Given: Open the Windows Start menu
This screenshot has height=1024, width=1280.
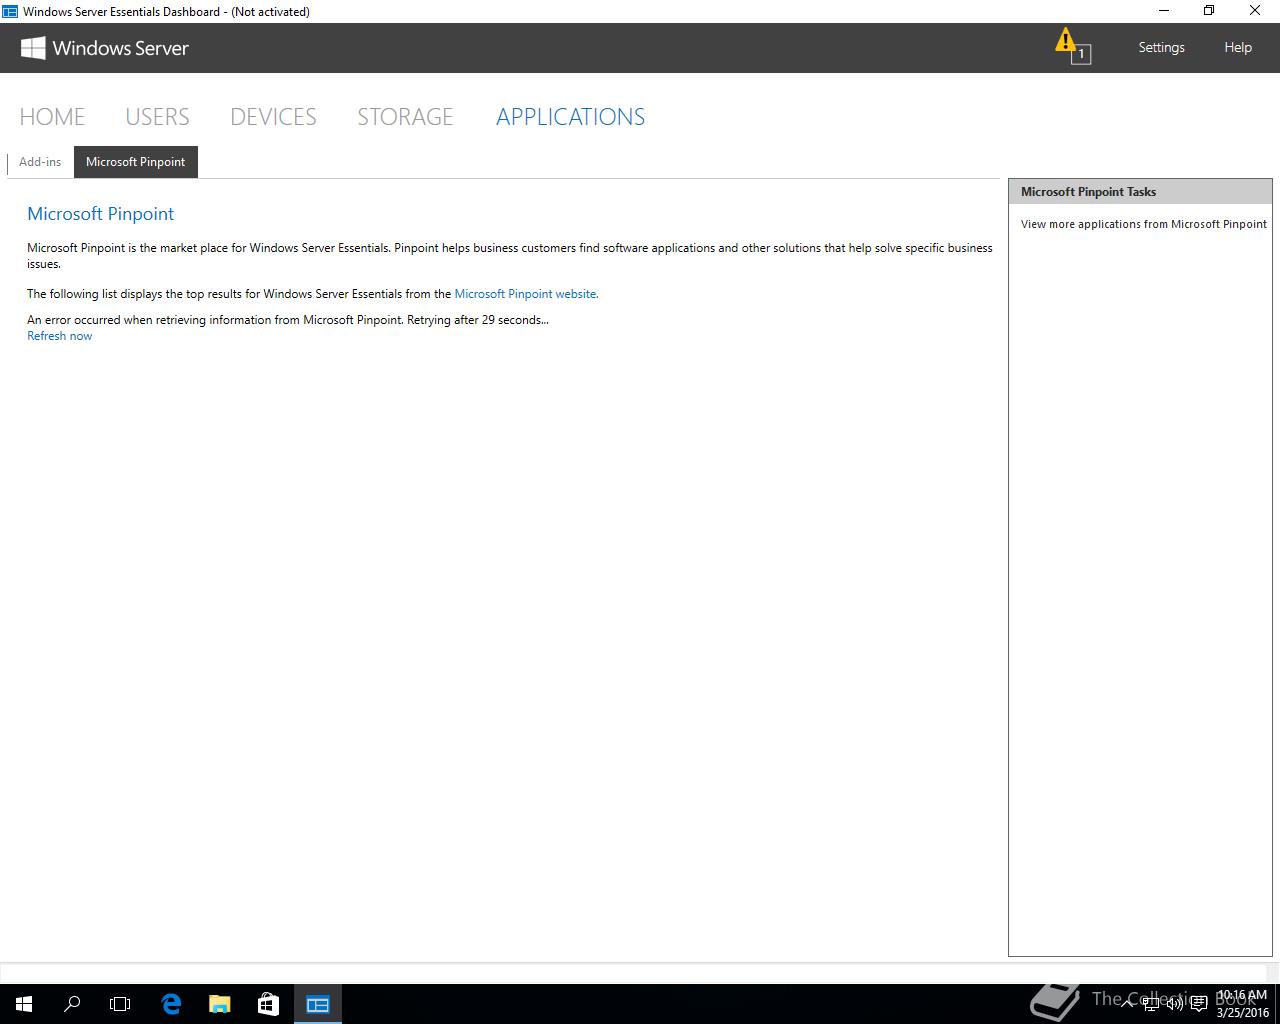Looking at the screenshot, I should click(x=24, y=1004).
